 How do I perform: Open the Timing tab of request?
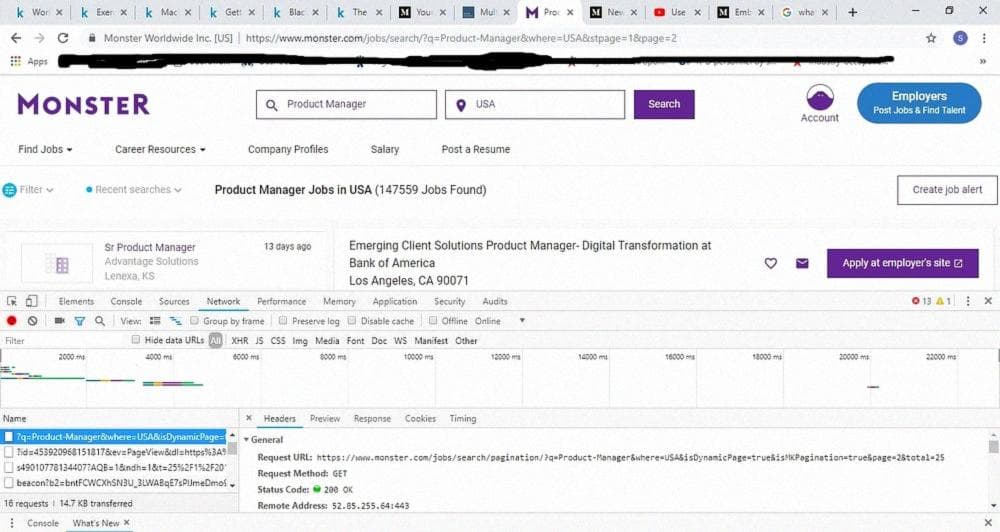(x=463, y=418)
